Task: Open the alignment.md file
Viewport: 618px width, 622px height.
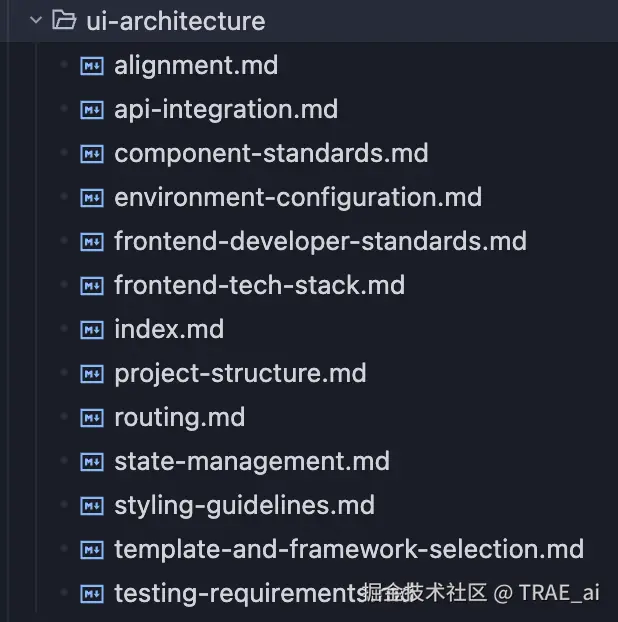Action: pyautogui.click(x=196, y=66)
